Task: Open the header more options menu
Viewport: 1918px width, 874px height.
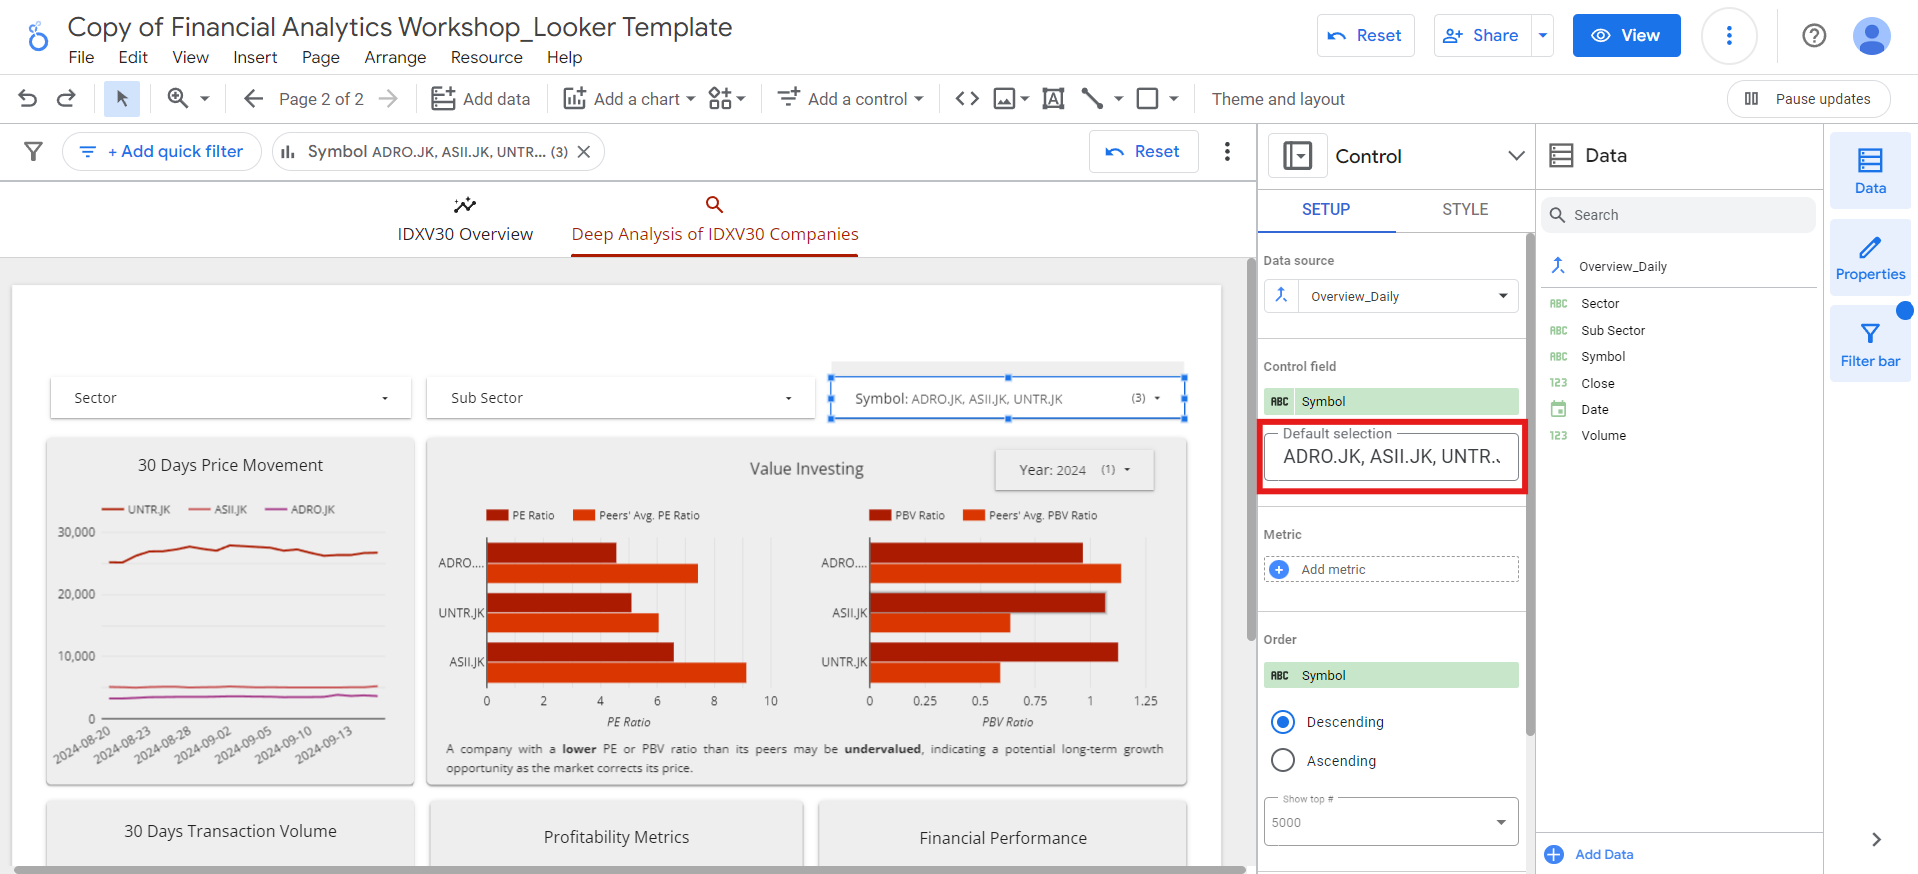Action: tap(1729, 36)
